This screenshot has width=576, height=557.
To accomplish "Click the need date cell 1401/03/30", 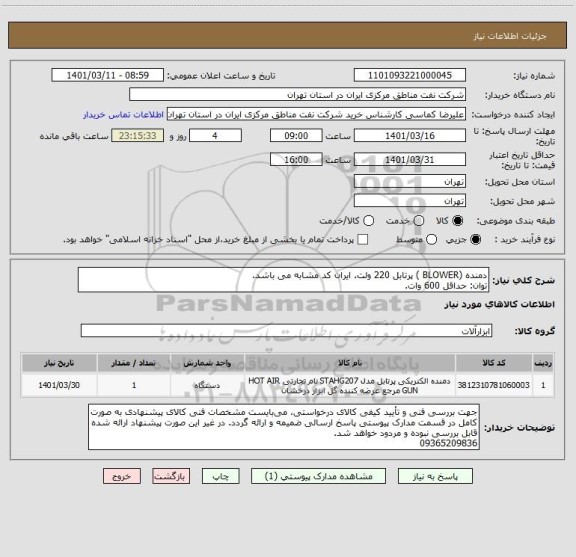I will coord(59,385).
